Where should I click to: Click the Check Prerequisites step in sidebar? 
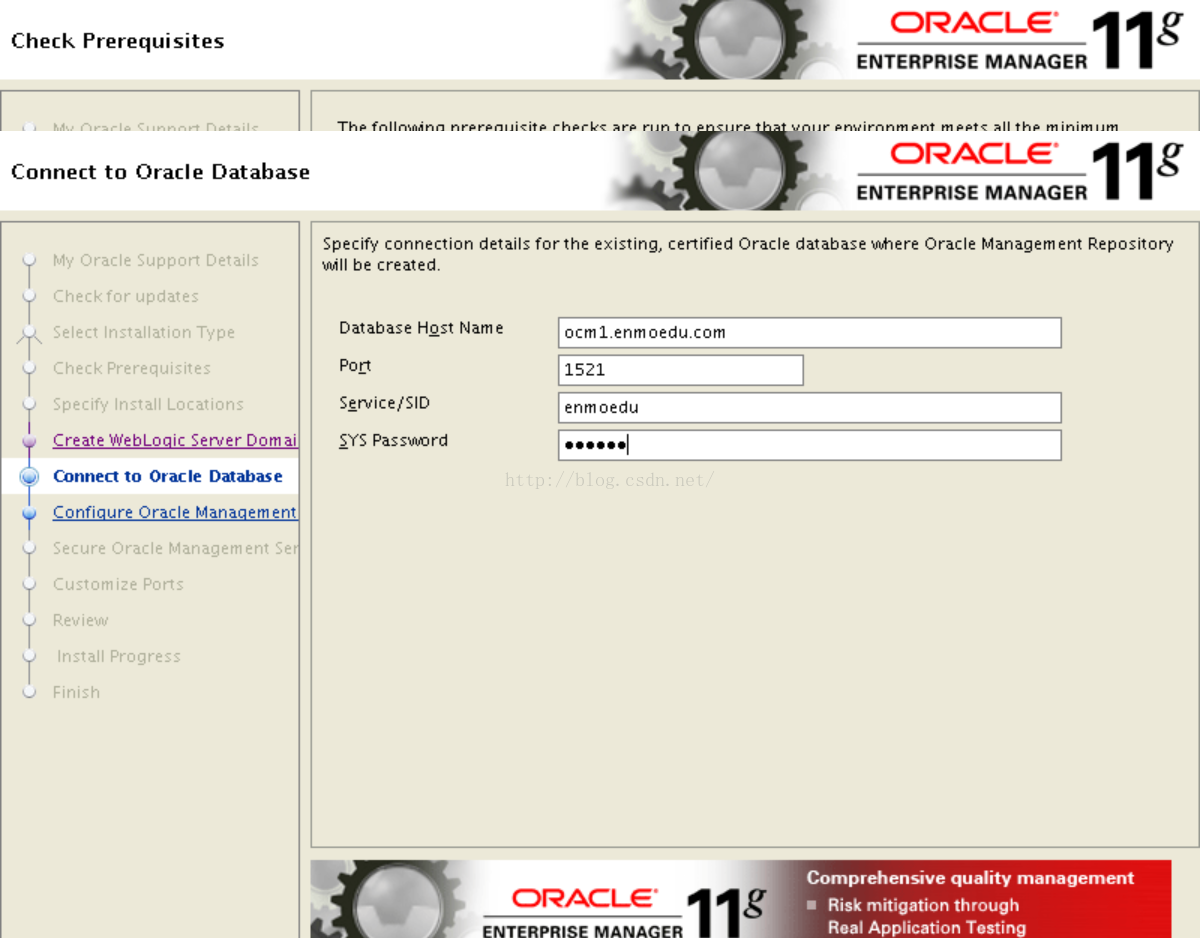point(132,368)
